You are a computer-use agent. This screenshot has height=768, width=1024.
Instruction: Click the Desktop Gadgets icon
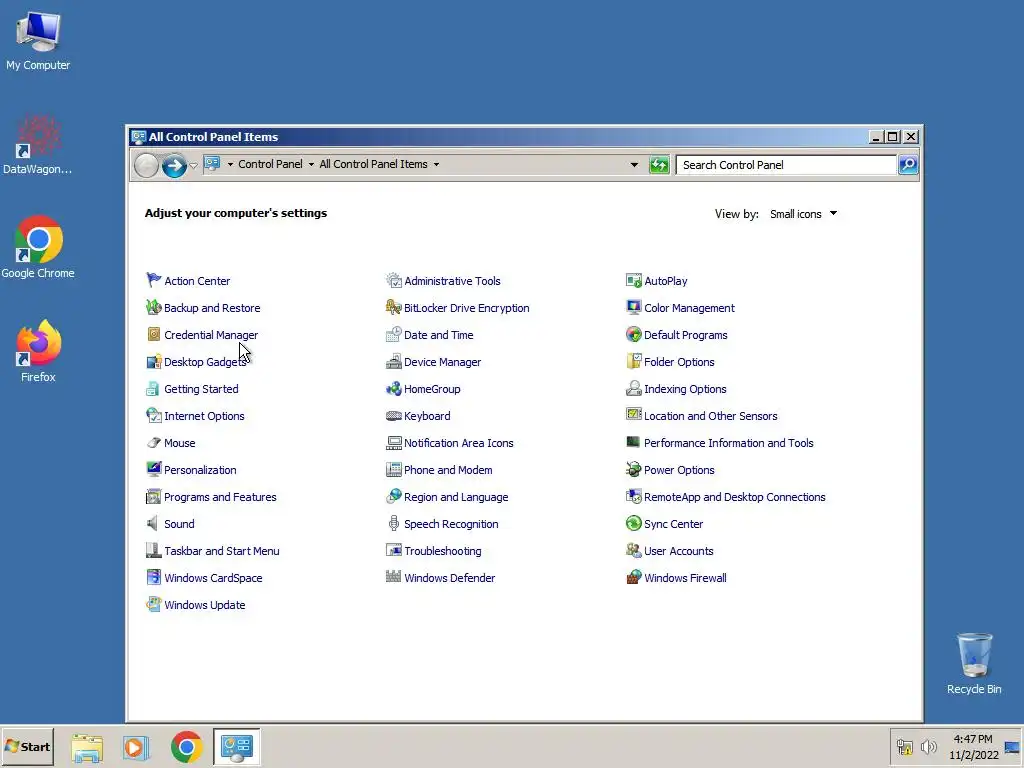(x=153, y=362)
